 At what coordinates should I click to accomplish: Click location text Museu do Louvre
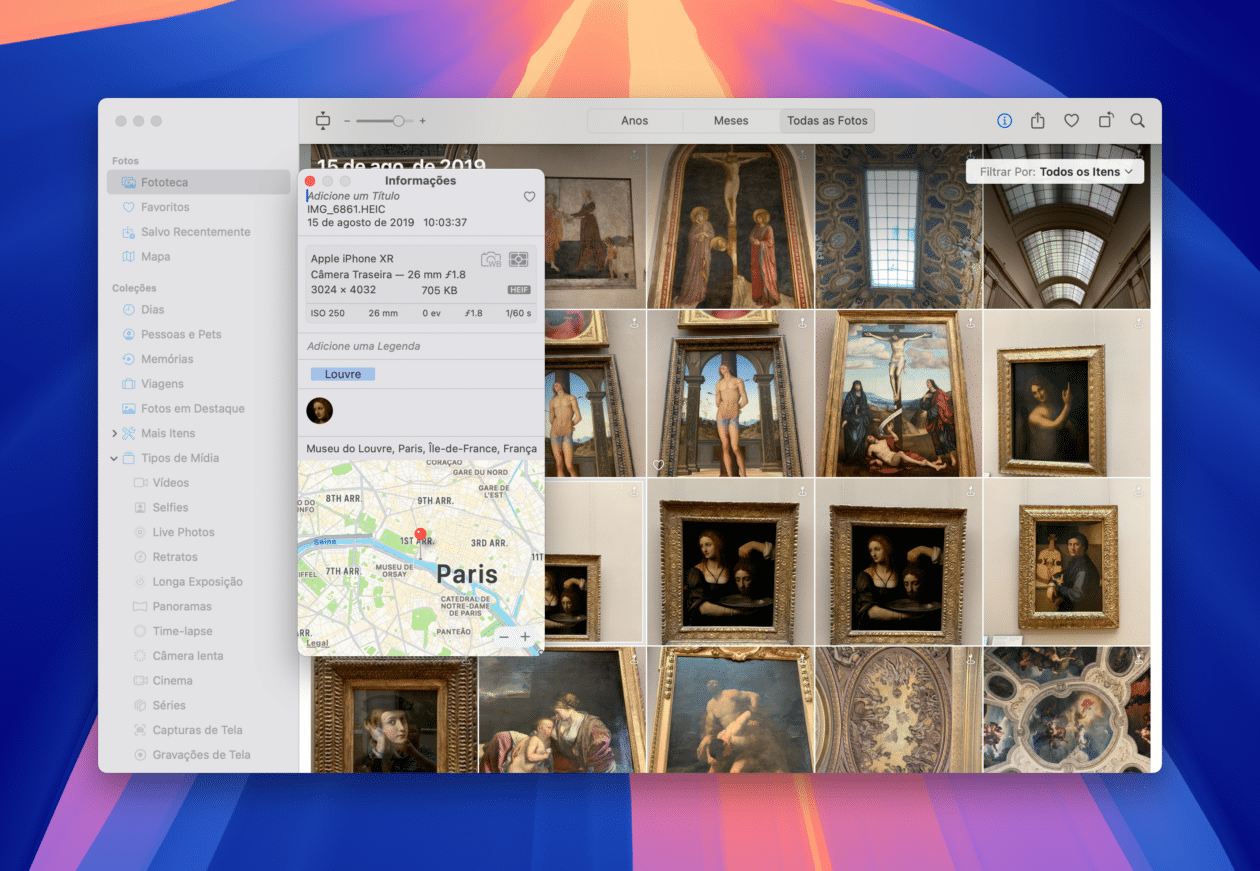tap(421, 448)
